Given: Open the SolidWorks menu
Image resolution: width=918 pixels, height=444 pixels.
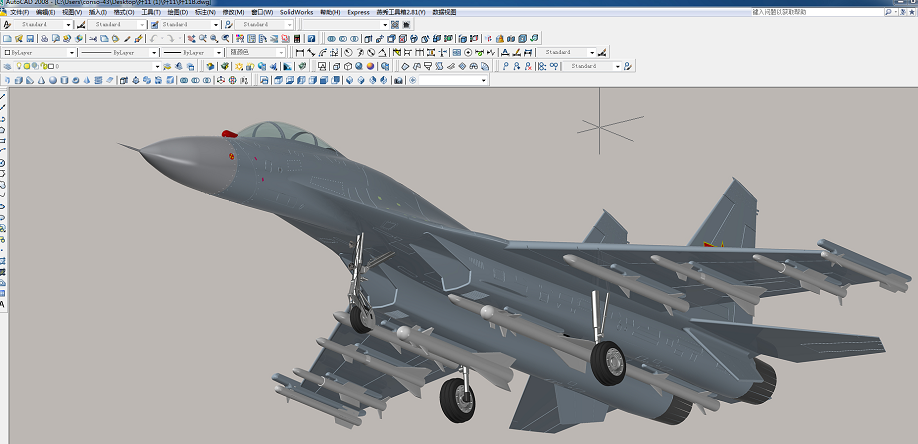Looking at the screenshot, I should [x=295, y=12].
